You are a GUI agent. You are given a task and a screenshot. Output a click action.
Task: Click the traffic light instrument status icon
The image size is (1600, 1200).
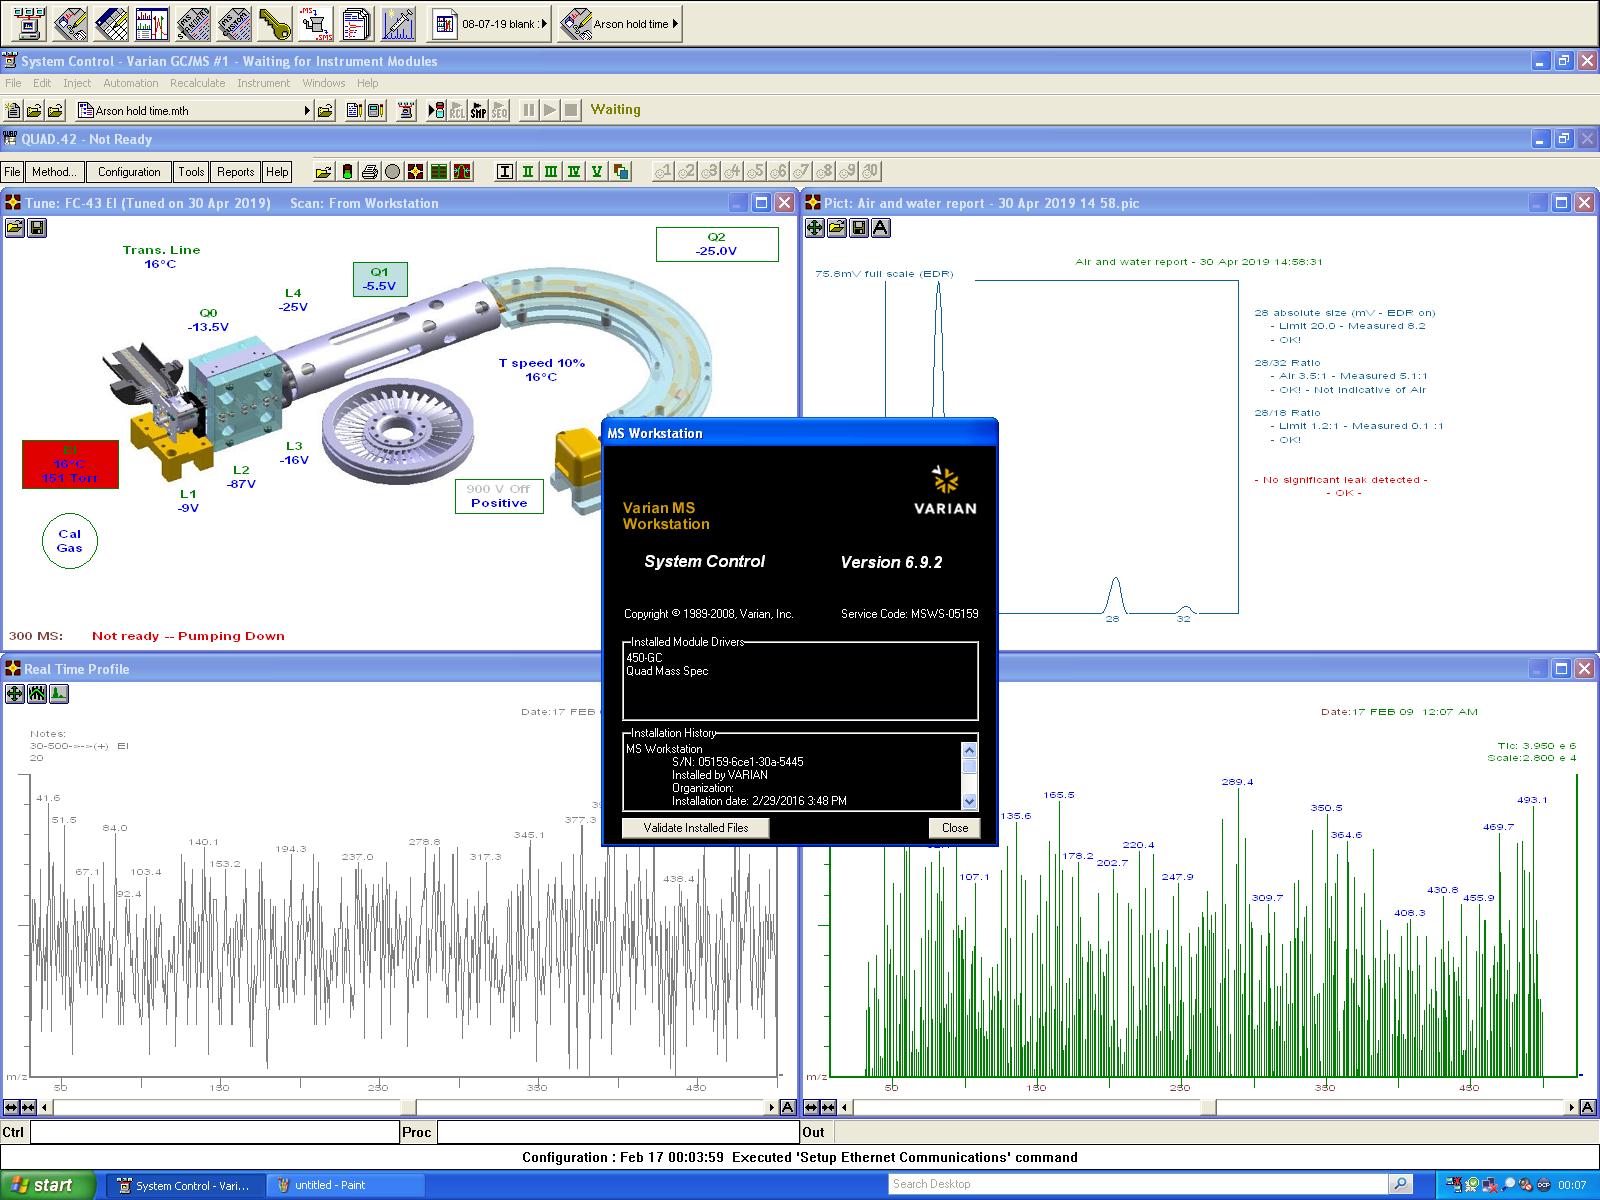(347, 172)
